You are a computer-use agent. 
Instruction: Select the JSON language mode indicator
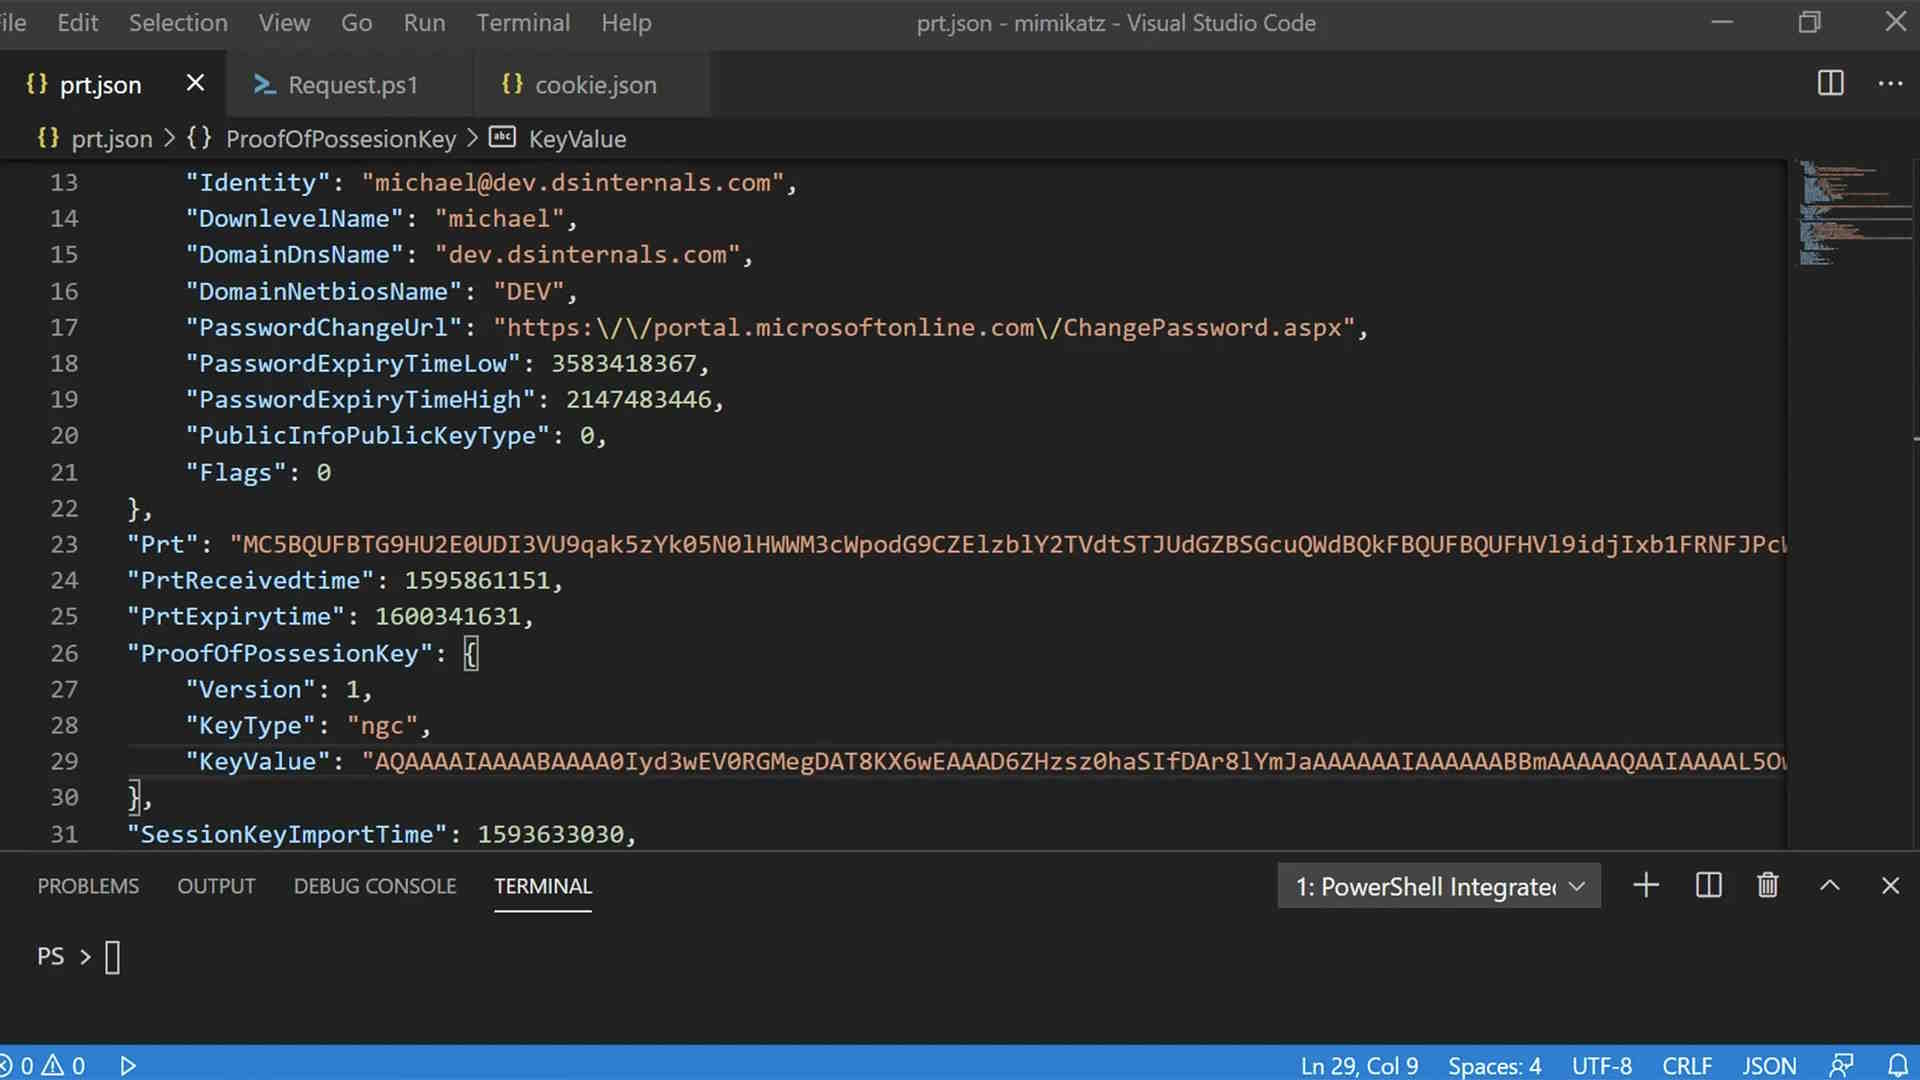click(x=1769, y=1065)
